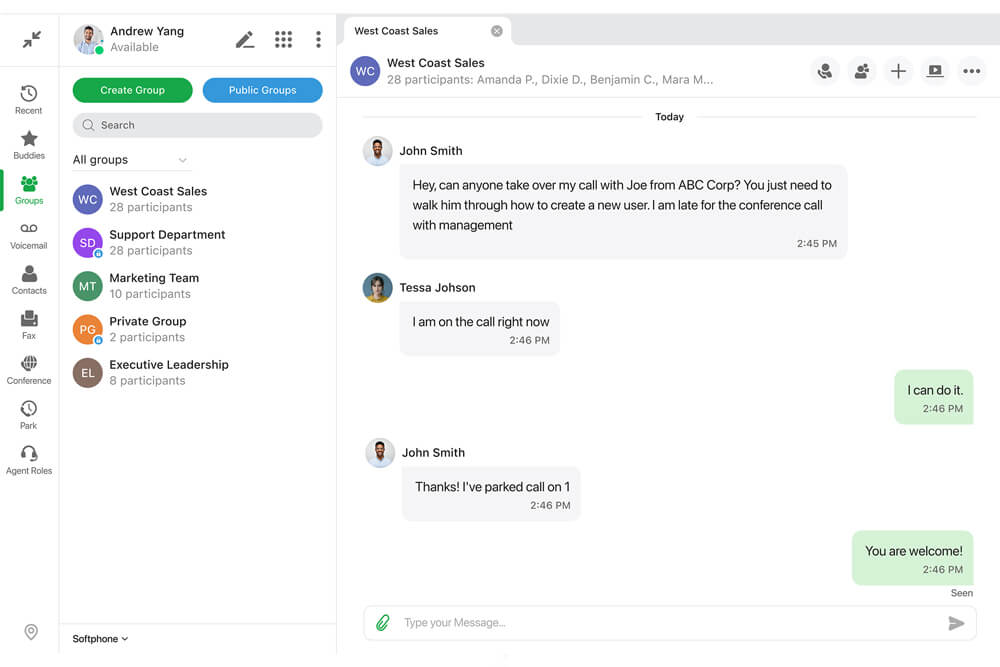
Task: Open the Recent section in sidebar
Action: click(x=29, y=99)
